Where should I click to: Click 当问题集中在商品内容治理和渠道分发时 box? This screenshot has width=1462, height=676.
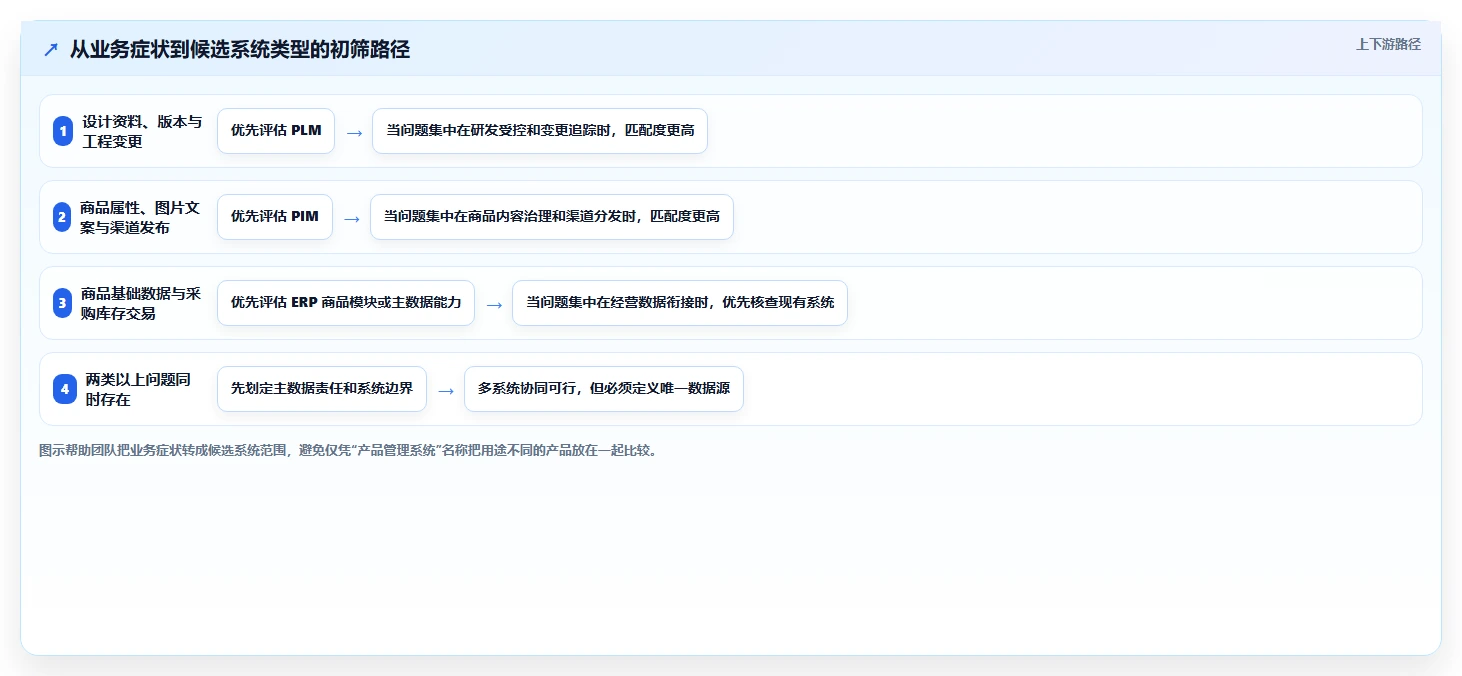(x=552, y=217)
